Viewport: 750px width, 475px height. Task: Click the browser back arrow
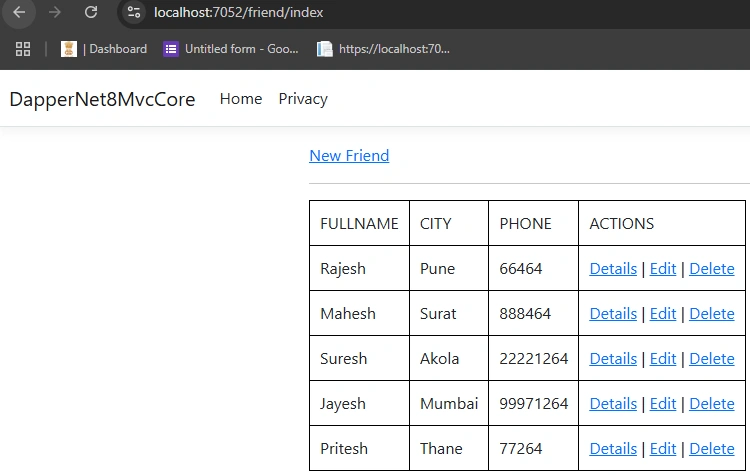(x=19, y=12)
